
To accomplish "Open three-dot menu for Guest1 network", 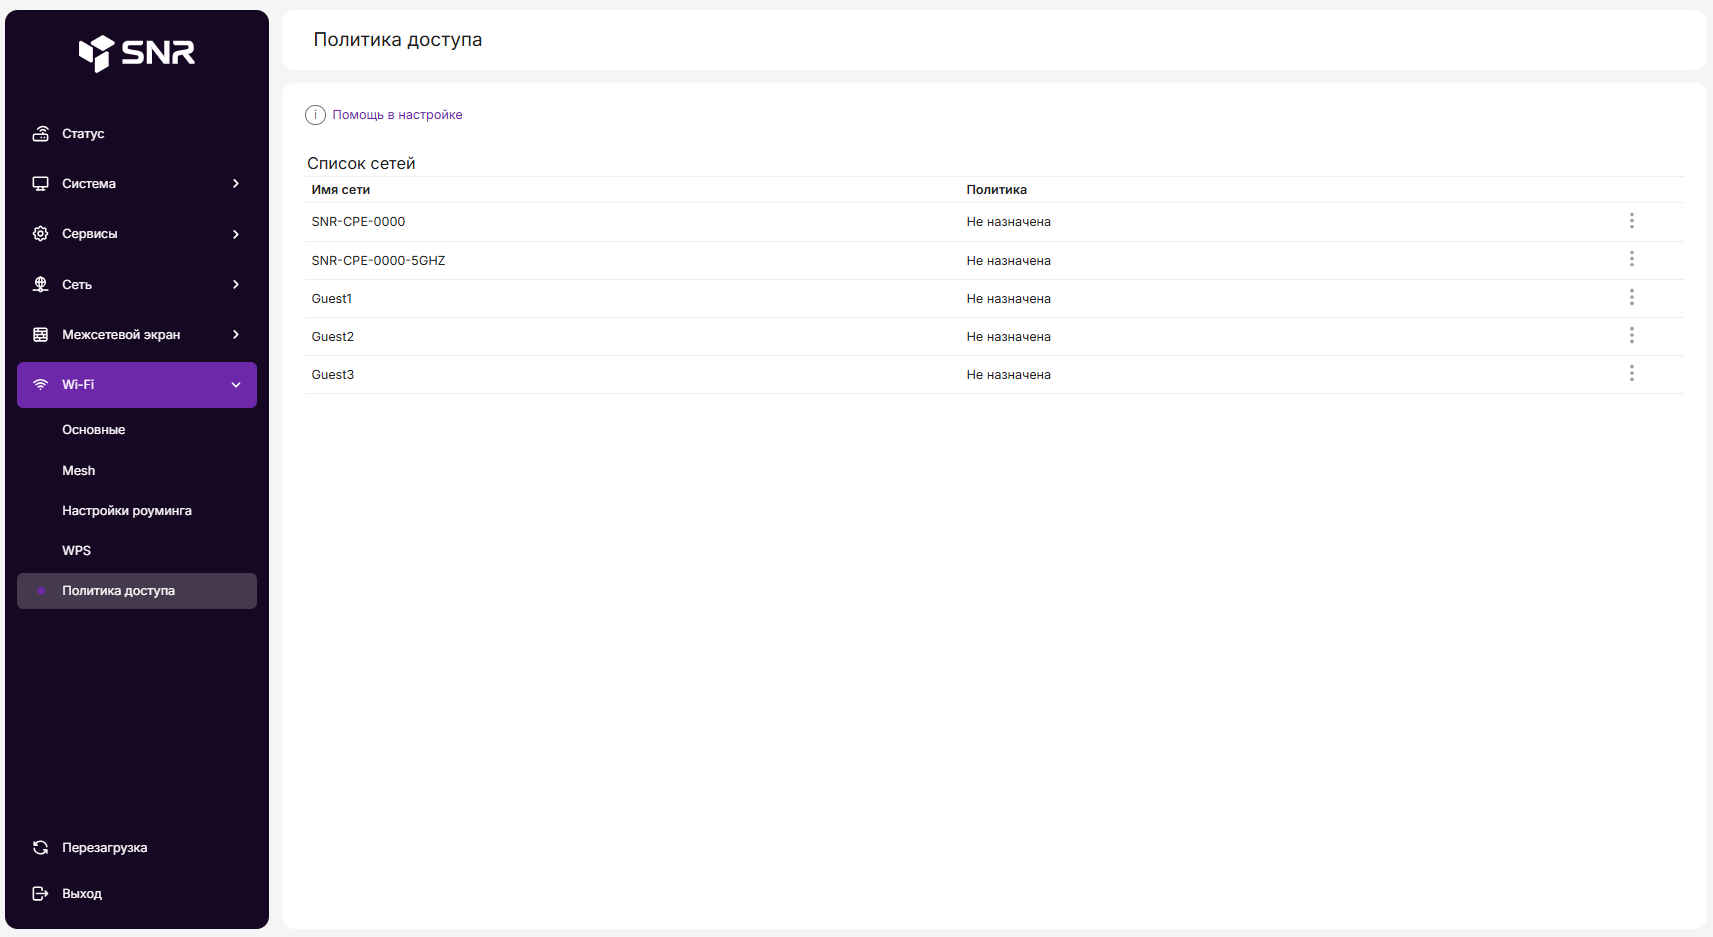I will click(x=1631, y=297).
